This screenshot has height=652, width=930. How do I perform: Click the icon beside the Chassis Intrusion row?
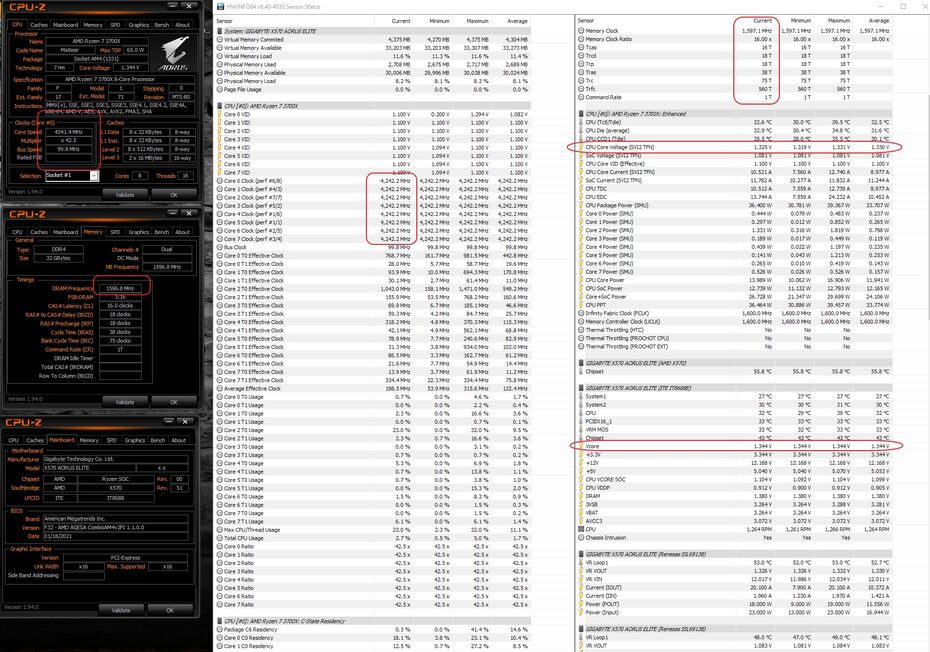(x=581, y=537)
